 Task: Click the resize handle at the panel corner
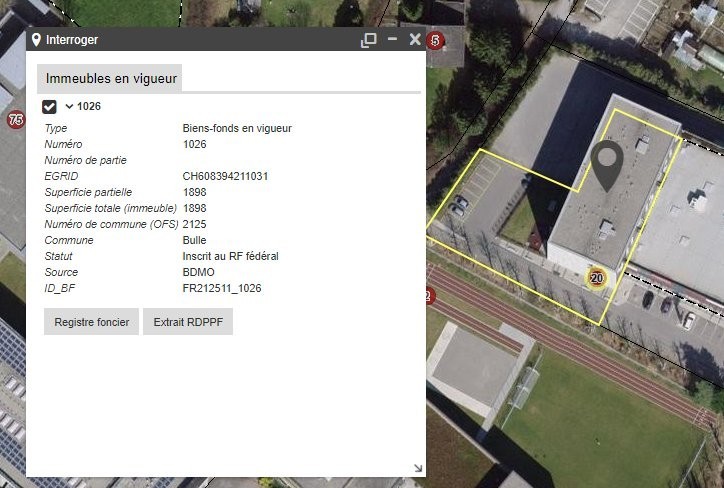[x=417, y=468]
